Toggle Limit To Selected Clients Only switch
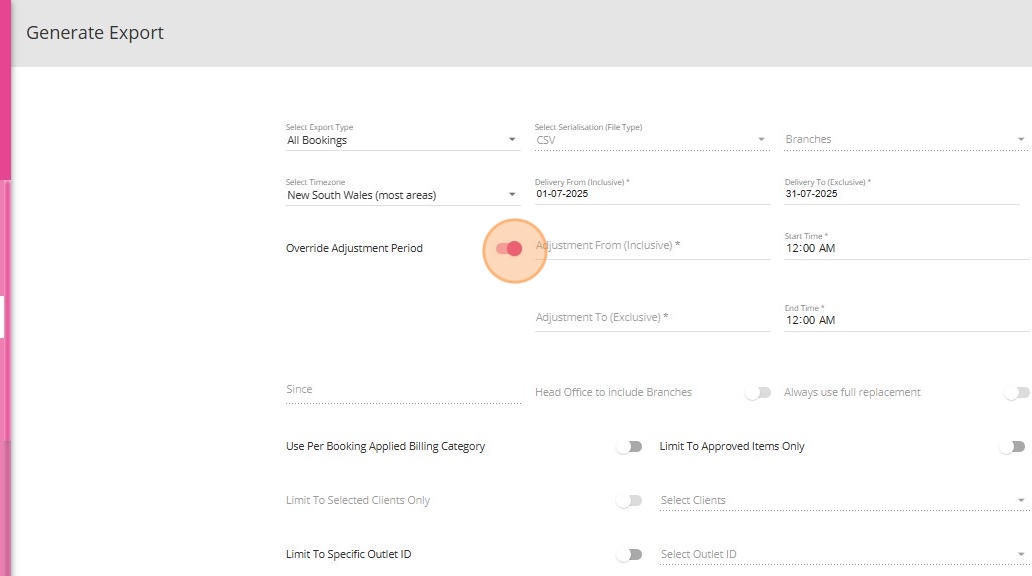The height and width of the screenshot is (576, 1032). click(x=629, y=500)
